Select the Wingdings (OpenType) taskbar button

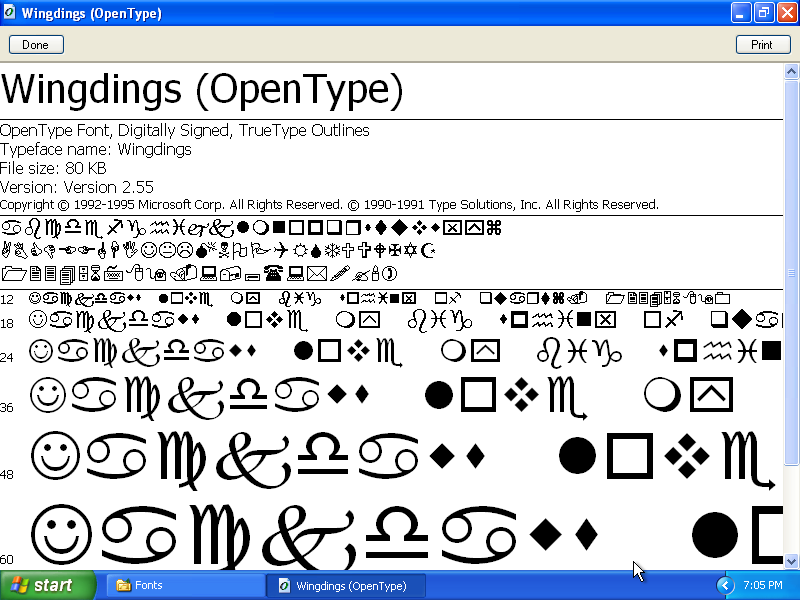tap(346, 586)
